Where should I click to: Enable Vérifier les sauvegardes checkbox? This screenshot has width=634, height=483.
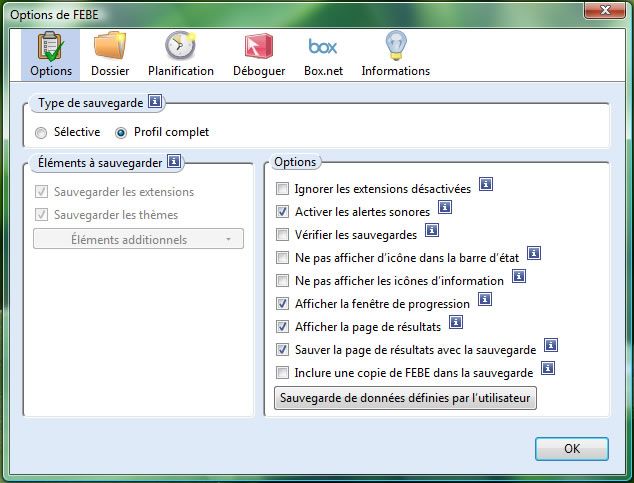click(x=282, y=234)
